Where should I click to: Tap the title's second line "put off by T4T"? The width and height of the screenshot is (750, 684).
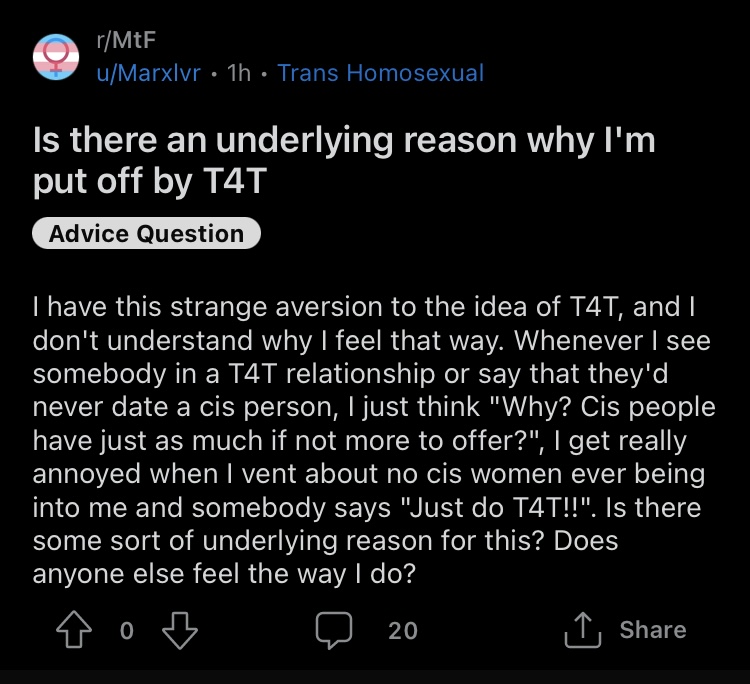pyautogui.click(x=150, y=181)
